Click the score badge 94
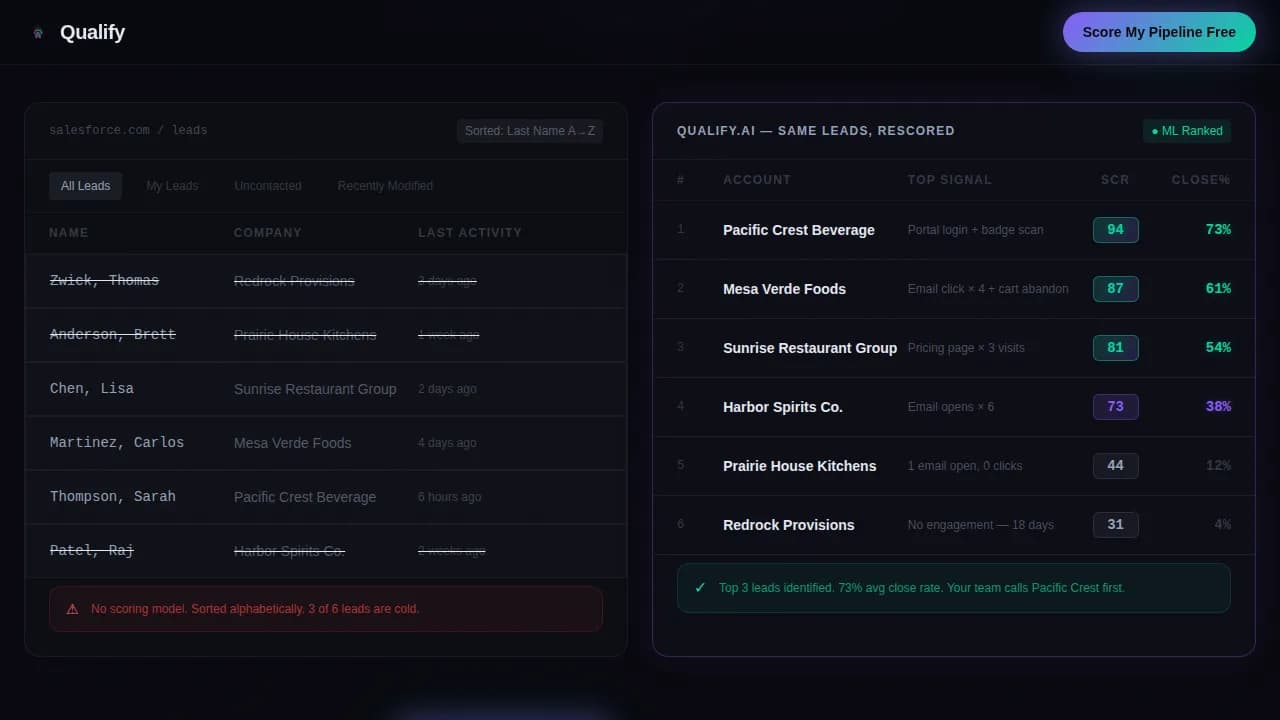The width and height of the screenshot is (1280, 720). click(x=1116, y=230)
